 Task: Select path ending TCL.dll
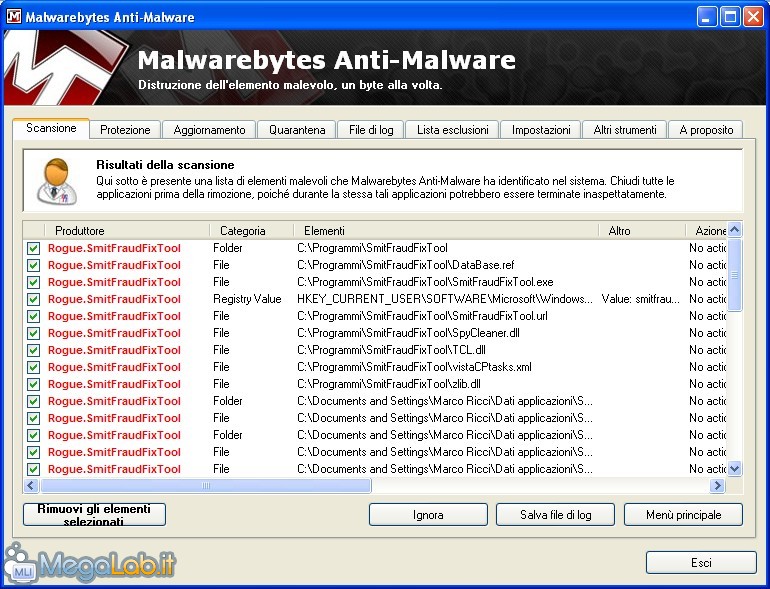pyautogui.click(x=391, y=350)
